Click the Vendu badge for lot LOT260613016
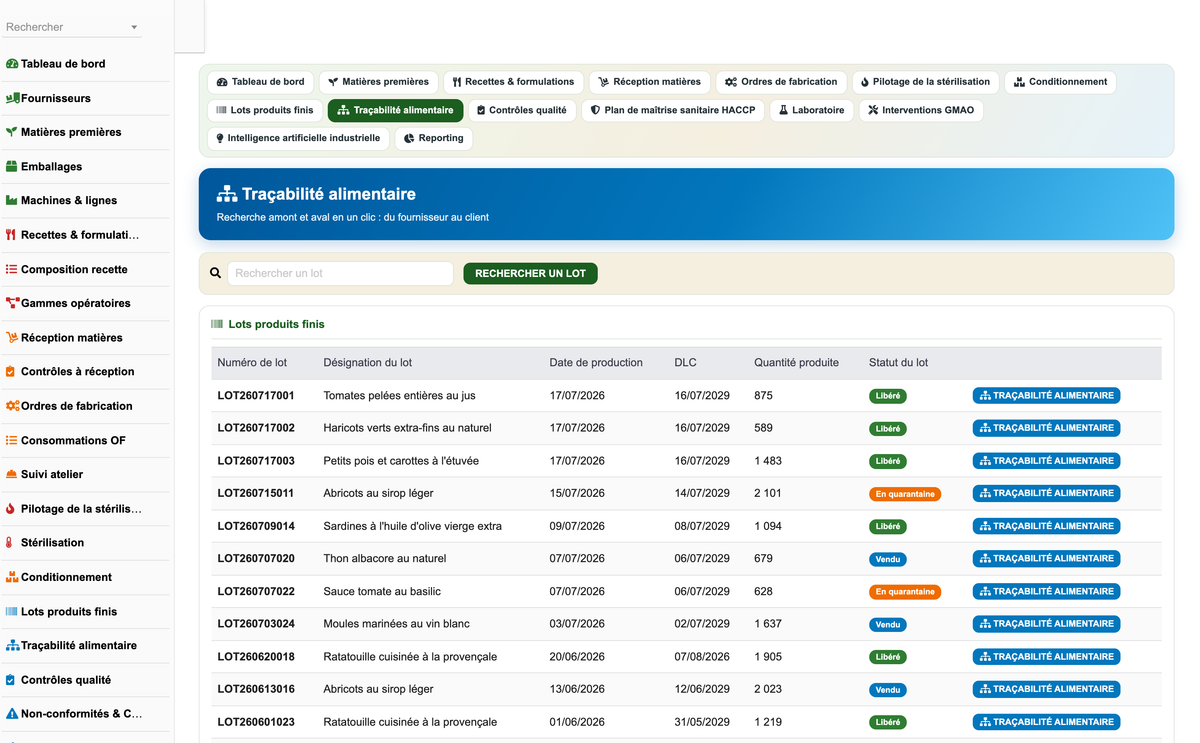The width and height of the screenshot is (1200, 743). (x=888, y=690)
